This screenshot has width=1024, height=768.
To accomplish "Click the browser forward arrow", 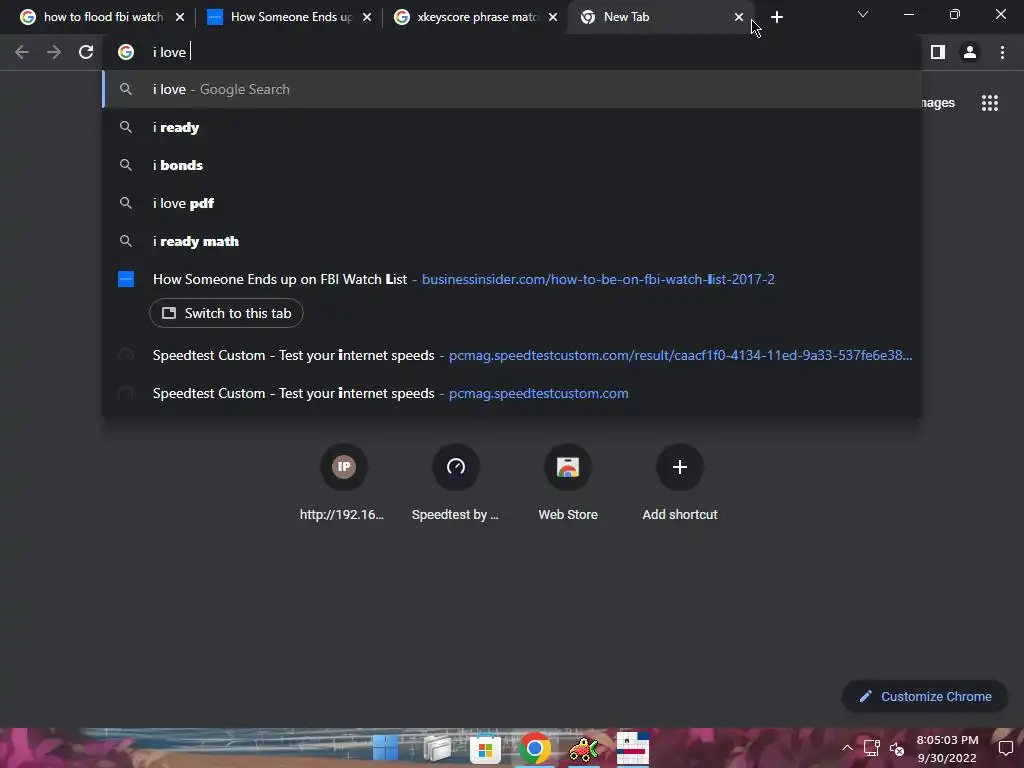I will [x=54, y=52].
